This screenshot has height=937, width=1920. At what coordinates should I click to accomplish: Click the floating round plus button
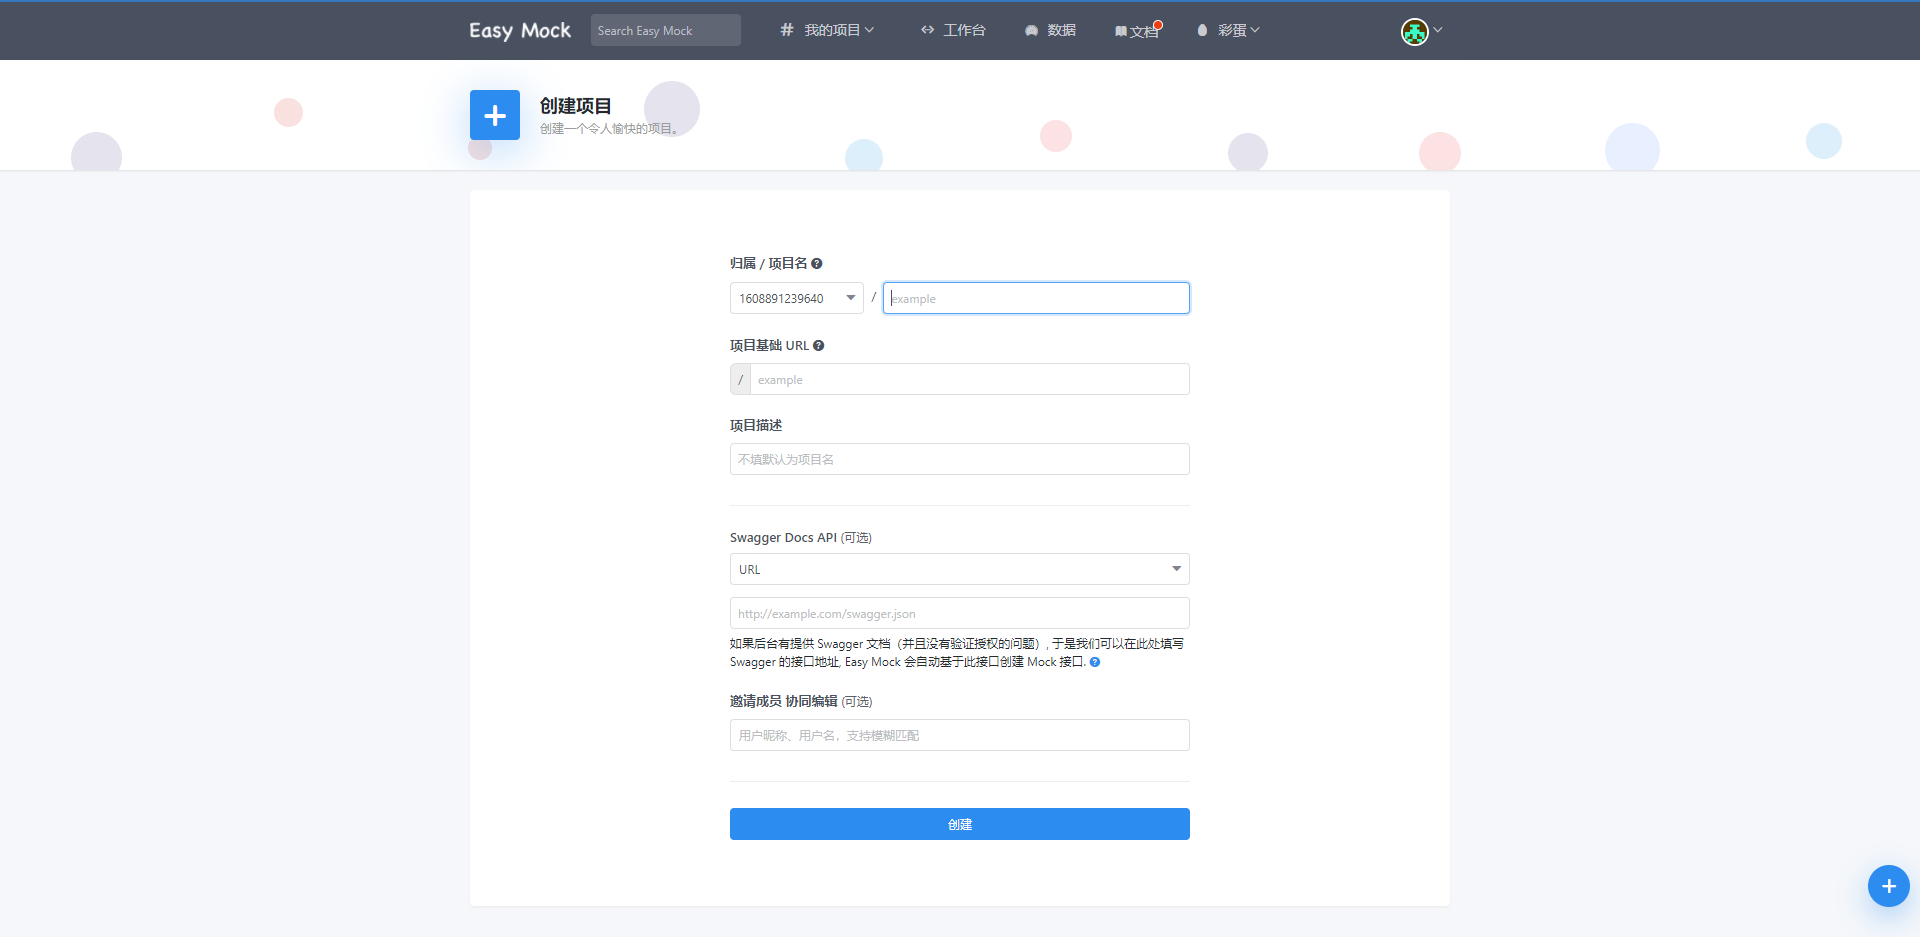click(1888, 886)
